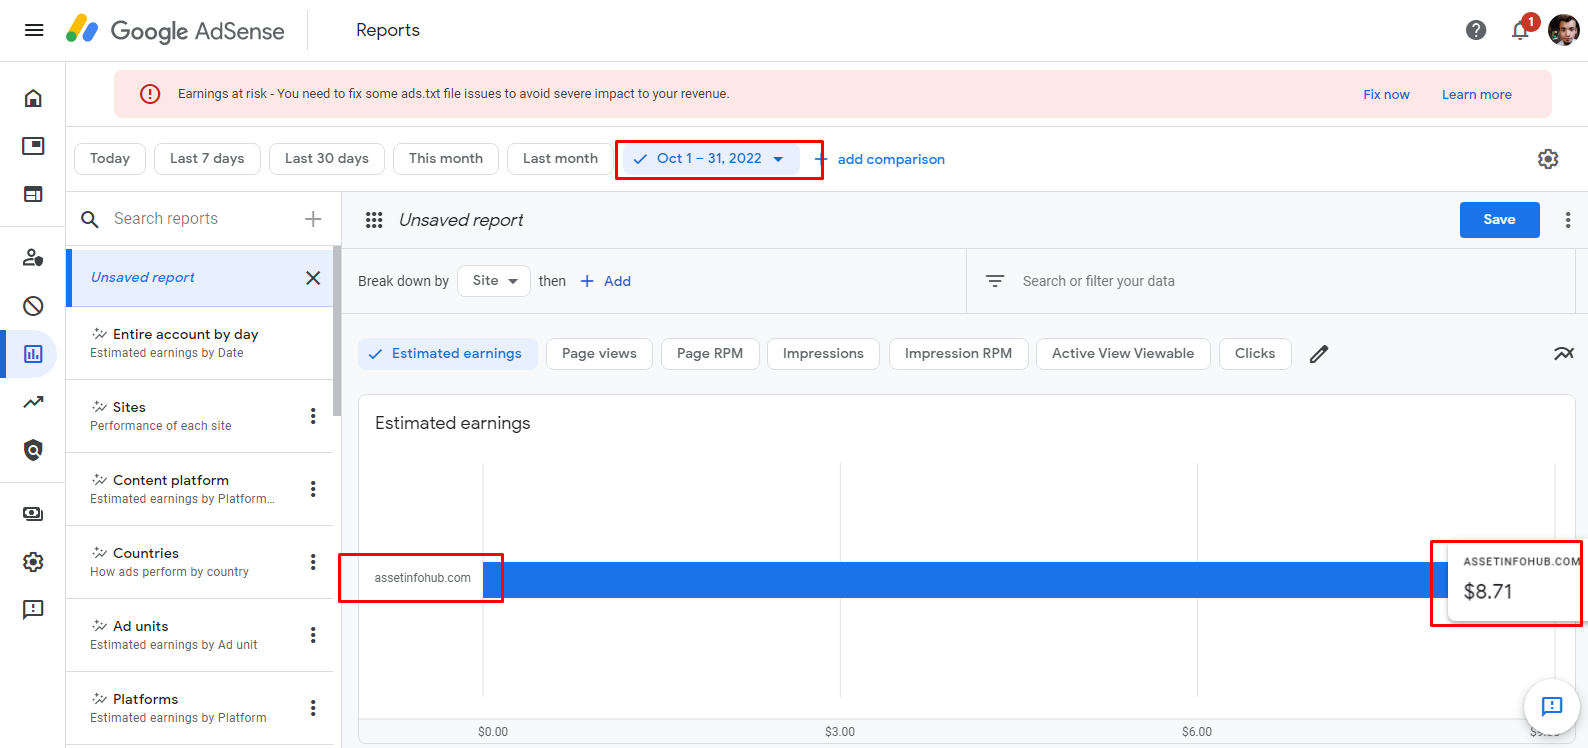Open options menu for Ad units report
Viewport: 1588px width, 748px height.
coord(313,635)
